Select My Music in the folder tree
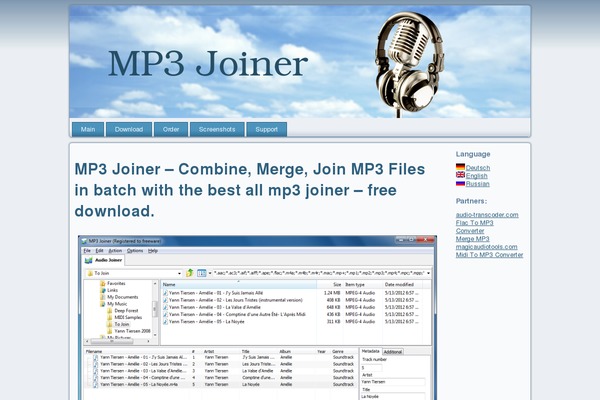Image resolution: width=600 pixels, height=400 pixels. click(117, 304)
